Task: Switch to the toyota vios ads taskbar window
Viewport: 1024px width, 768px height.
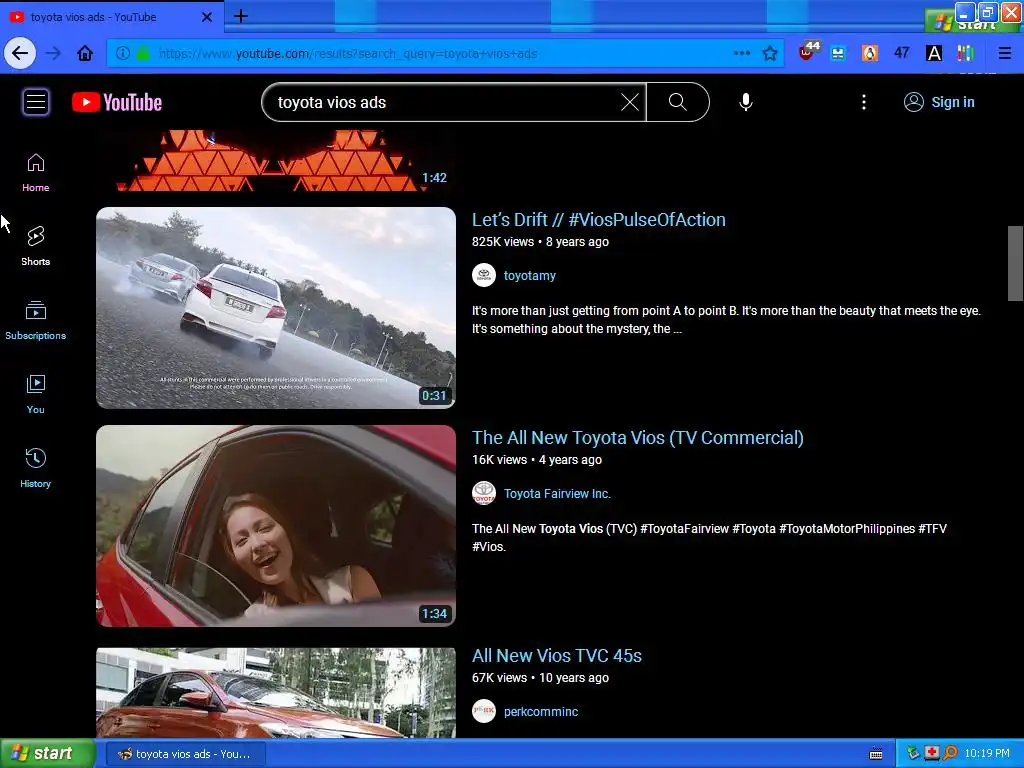Action: (x=185, y=754)
